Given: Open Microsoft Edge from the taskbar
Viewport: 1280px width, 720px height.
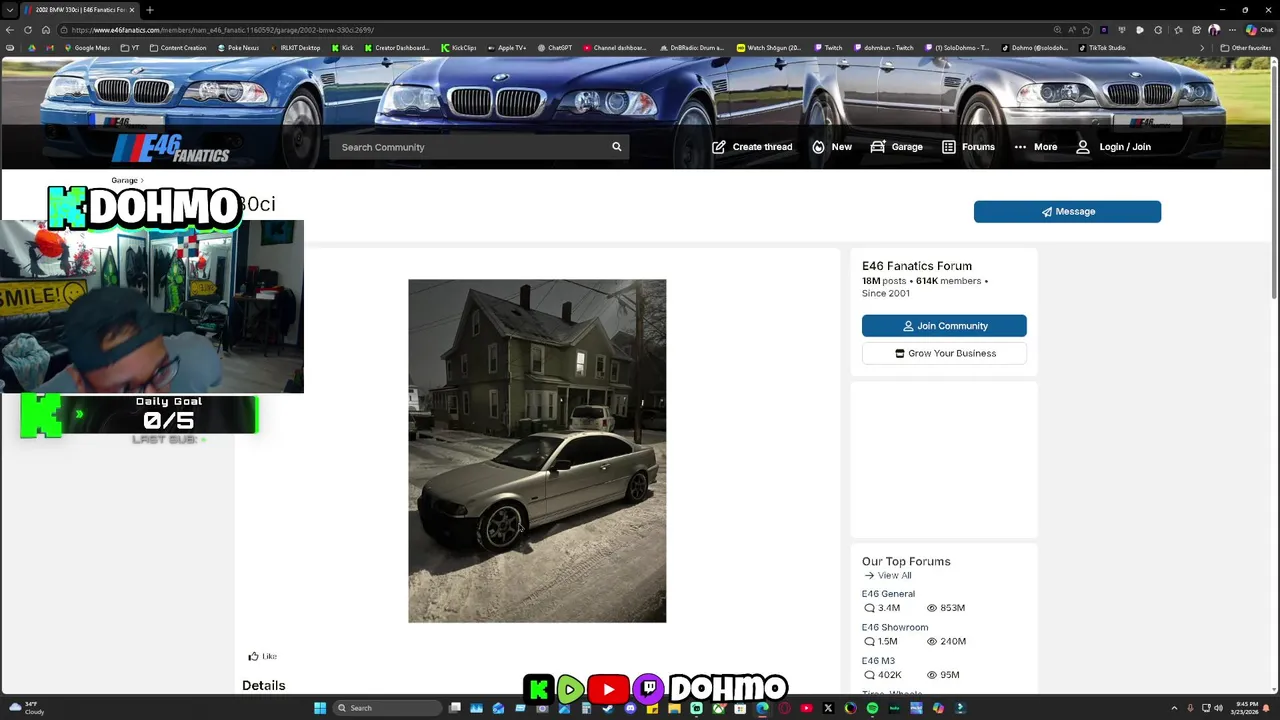Looking at the screenshot, I should (x=762, y=708).
